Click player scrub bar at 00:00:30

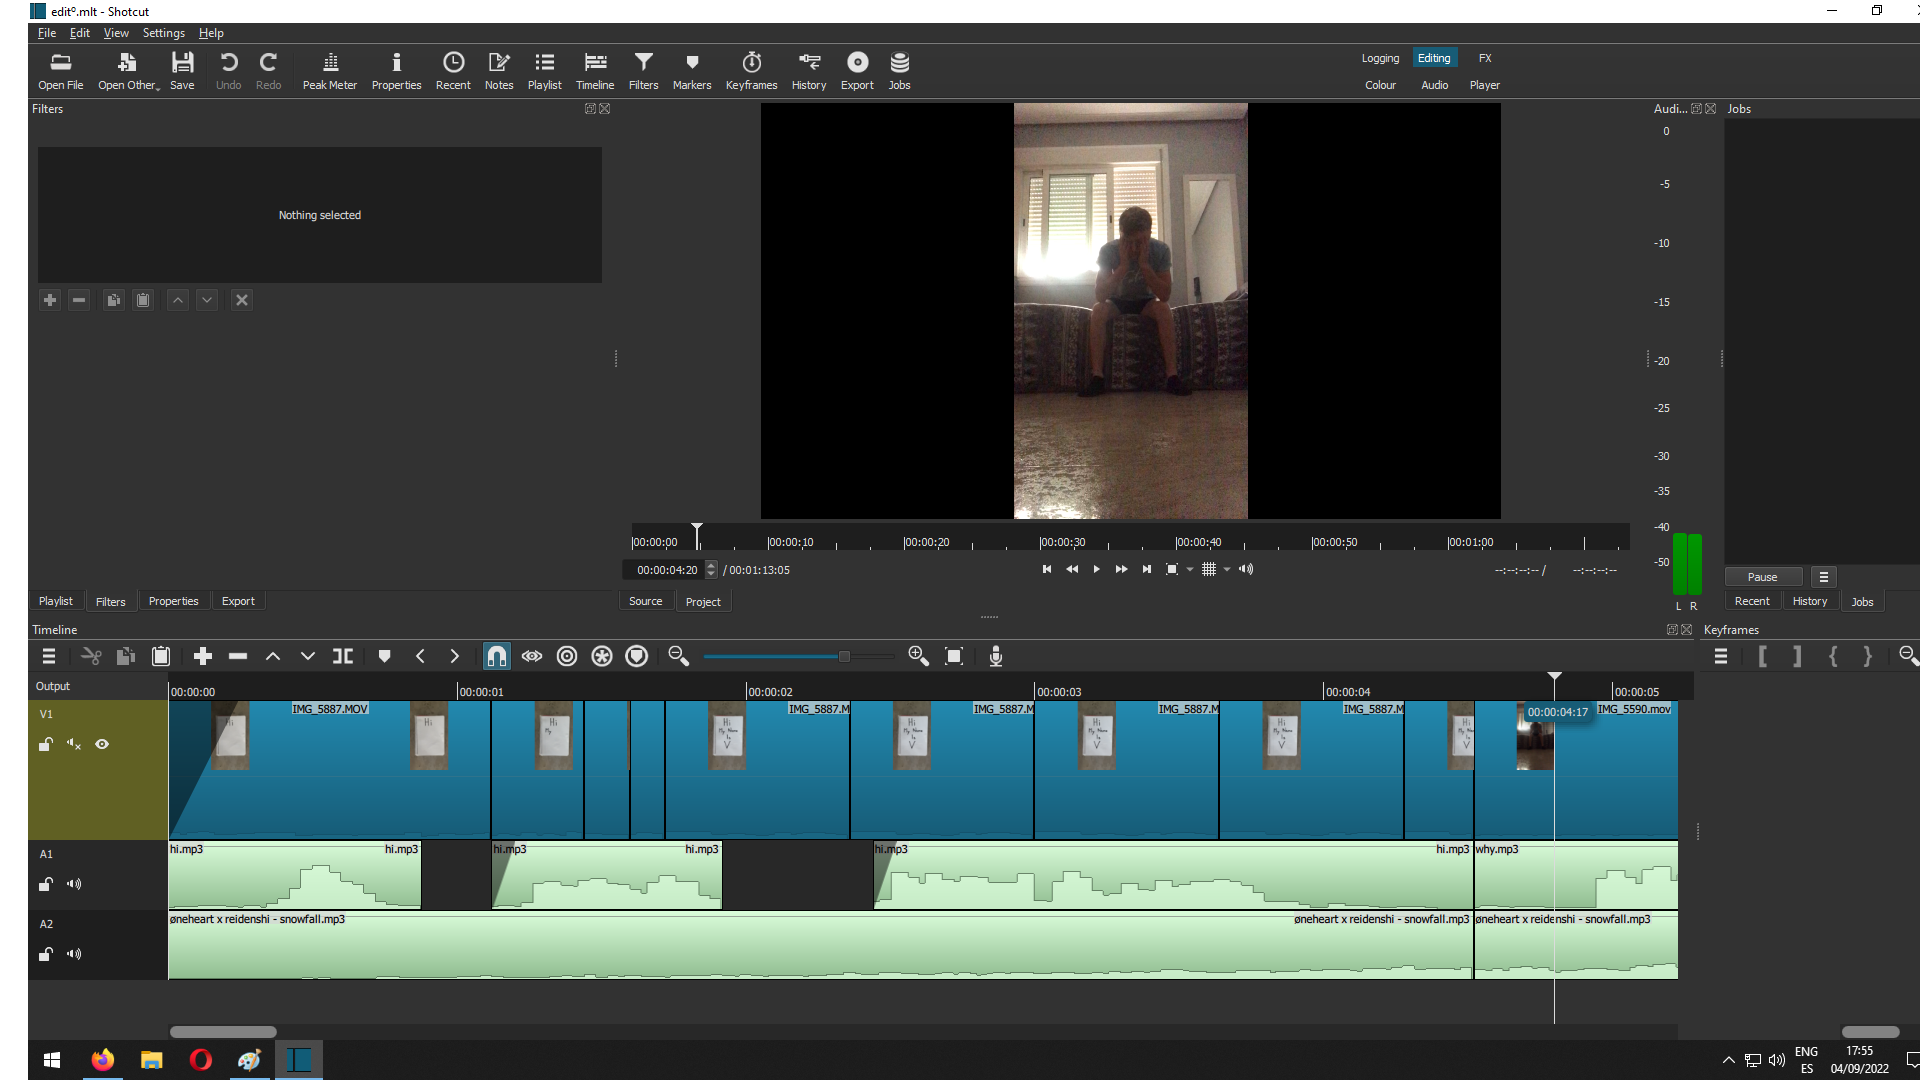coord(1040,541)
